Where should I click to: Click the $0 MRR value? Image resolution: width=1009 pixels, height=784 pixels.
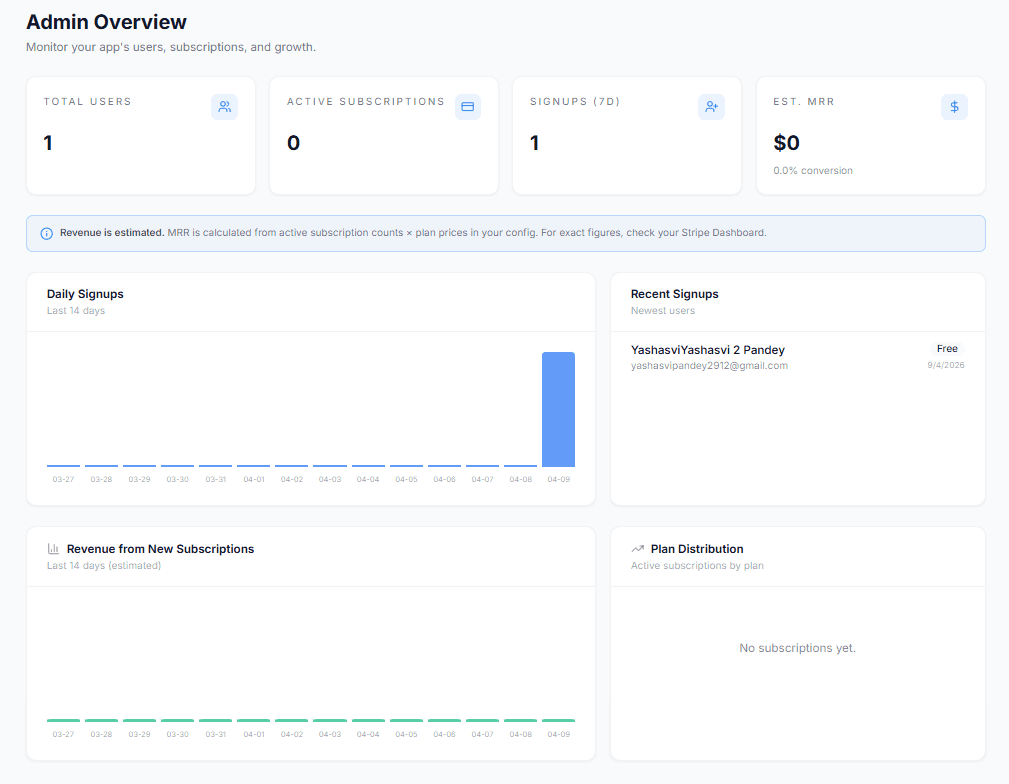(786, 143)
